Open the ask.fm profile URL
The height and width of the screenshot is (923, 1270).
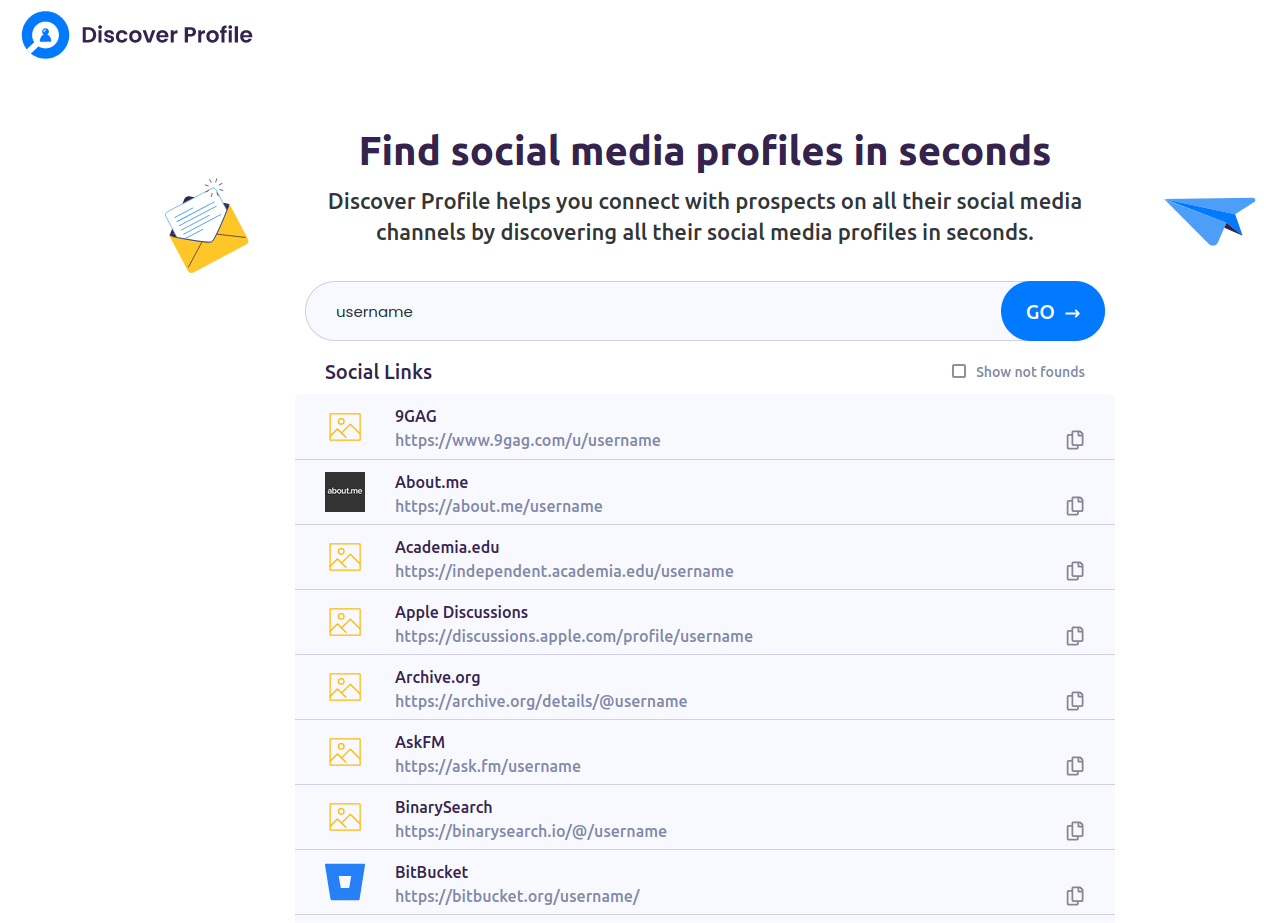tap(487, 766)
